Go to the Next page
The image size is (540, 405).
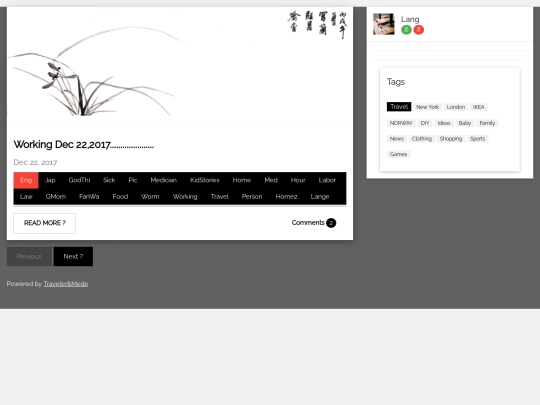(73, 257)
